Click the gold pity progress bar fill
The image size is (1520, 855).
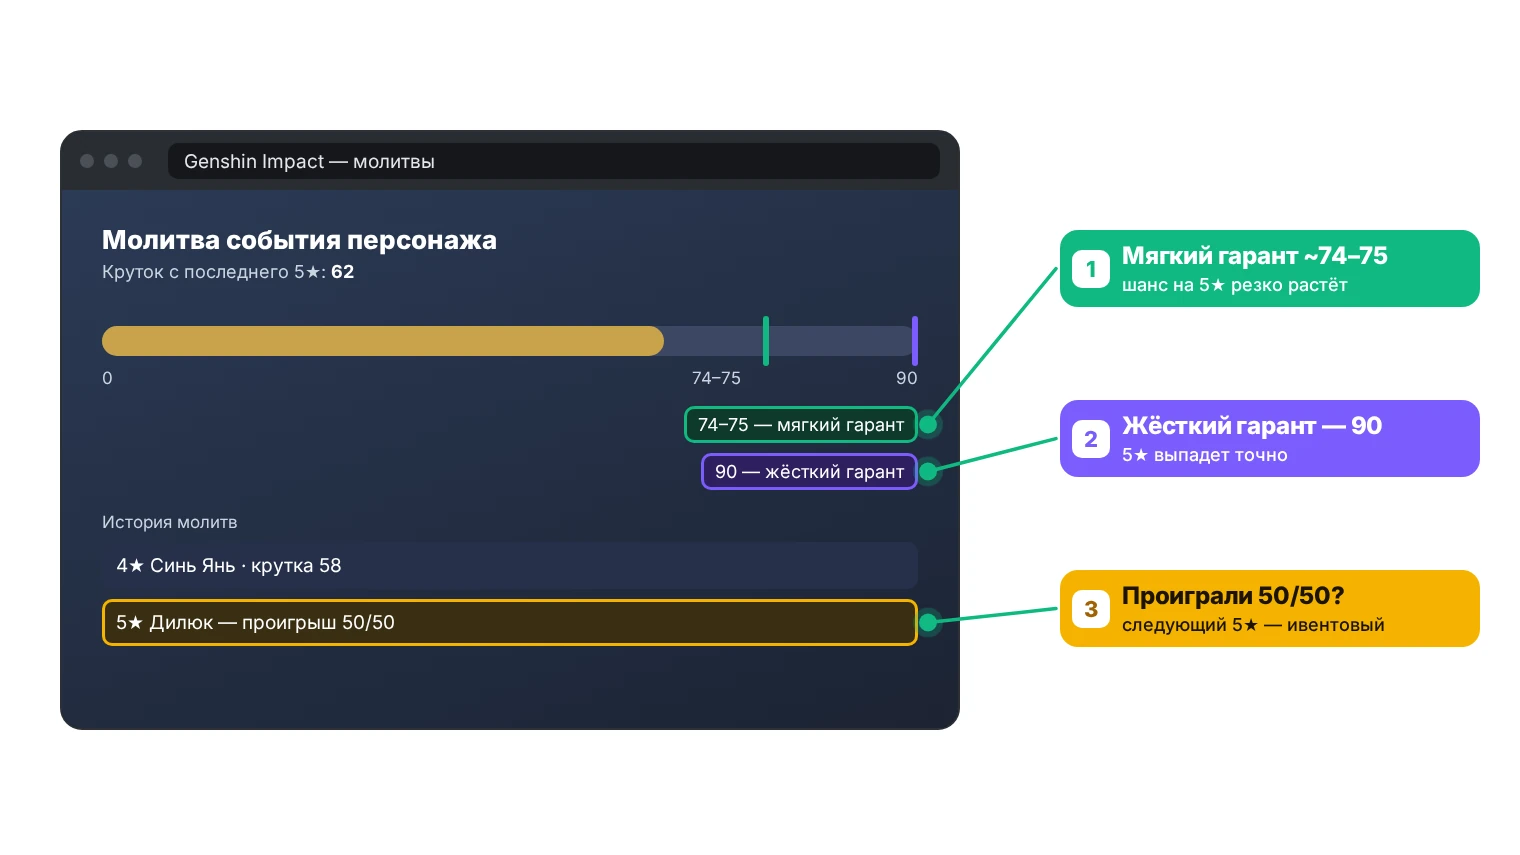[383, 341]
